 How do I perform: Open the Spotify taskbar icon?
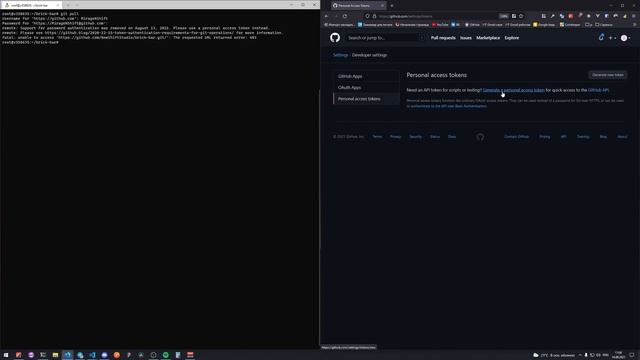tap(165, 355)
